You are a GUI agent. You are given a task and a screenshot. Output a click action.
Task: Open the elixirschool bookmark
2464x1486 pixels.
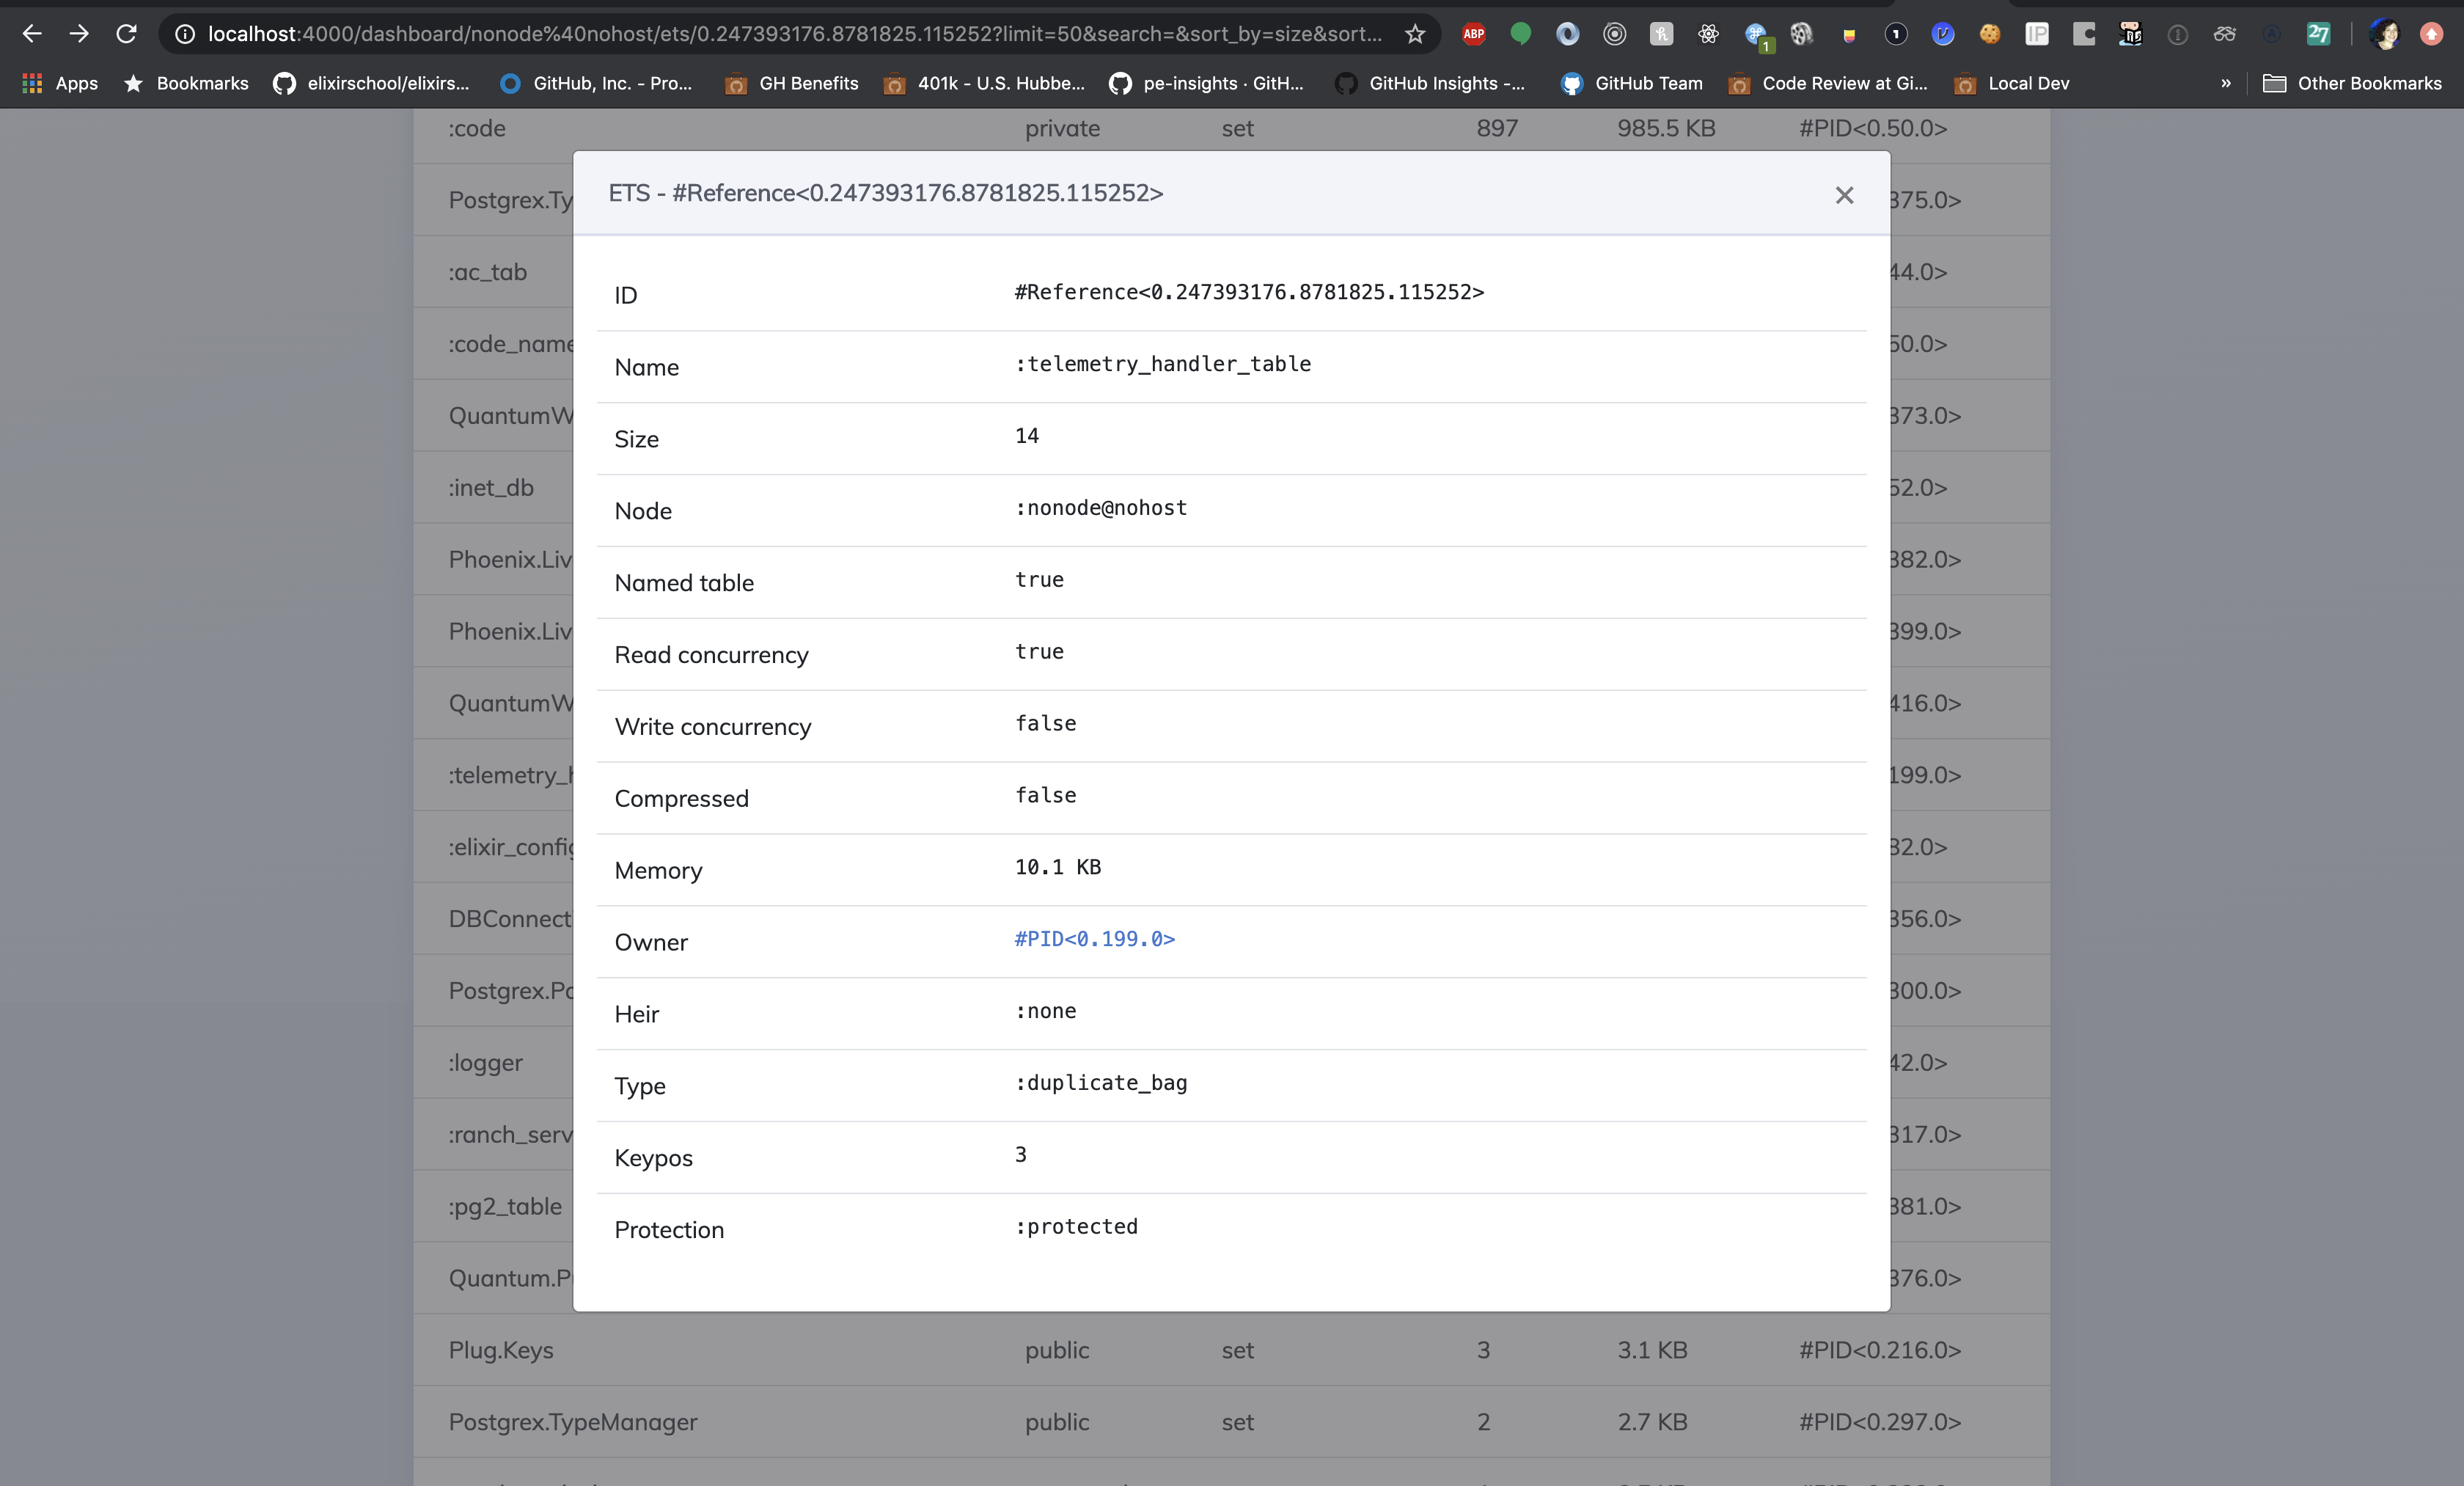[371, 83]
